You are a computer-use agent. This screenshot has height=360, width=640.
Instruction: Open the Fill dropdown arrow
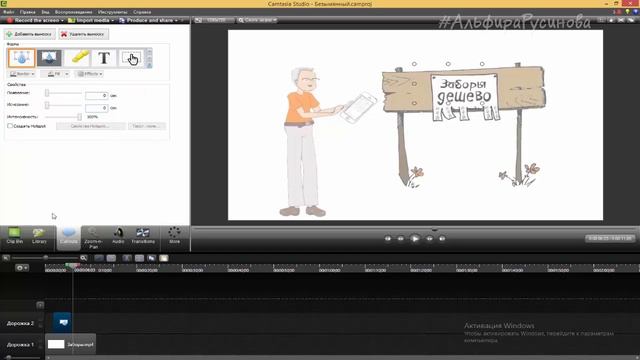pos(67,74)
